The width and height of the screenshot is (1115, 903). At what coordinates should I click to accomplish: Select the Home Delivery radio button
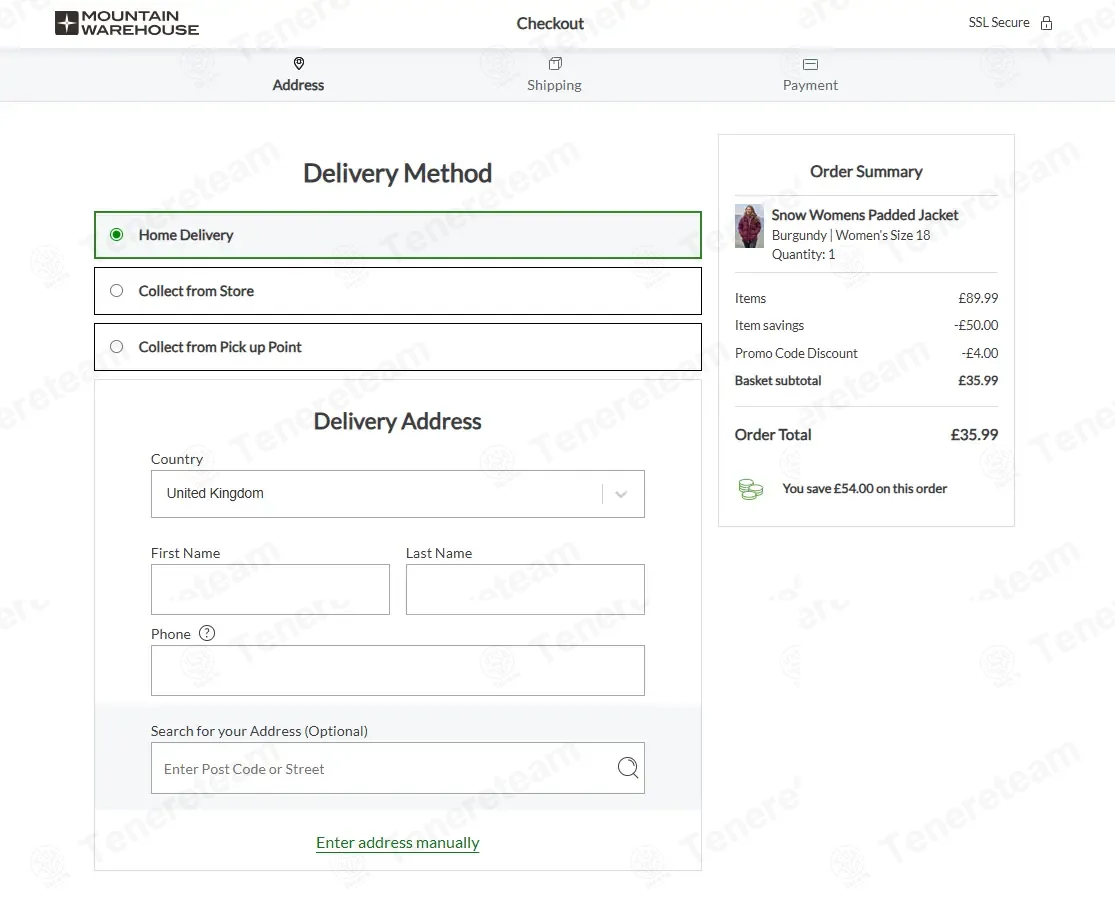117,235
